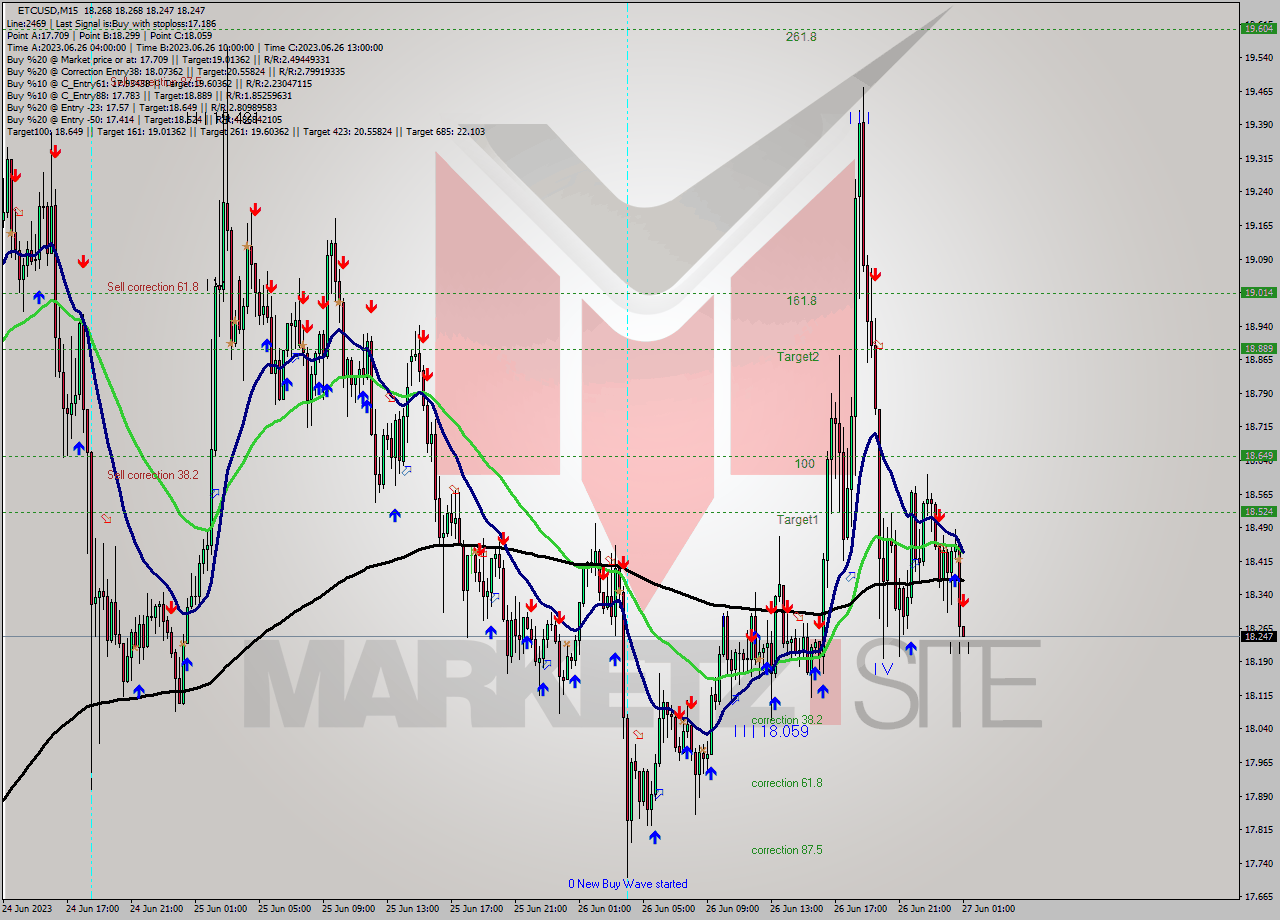
Task: Select the green 'correction 61.8' label
Action: [x=787, y=783]
